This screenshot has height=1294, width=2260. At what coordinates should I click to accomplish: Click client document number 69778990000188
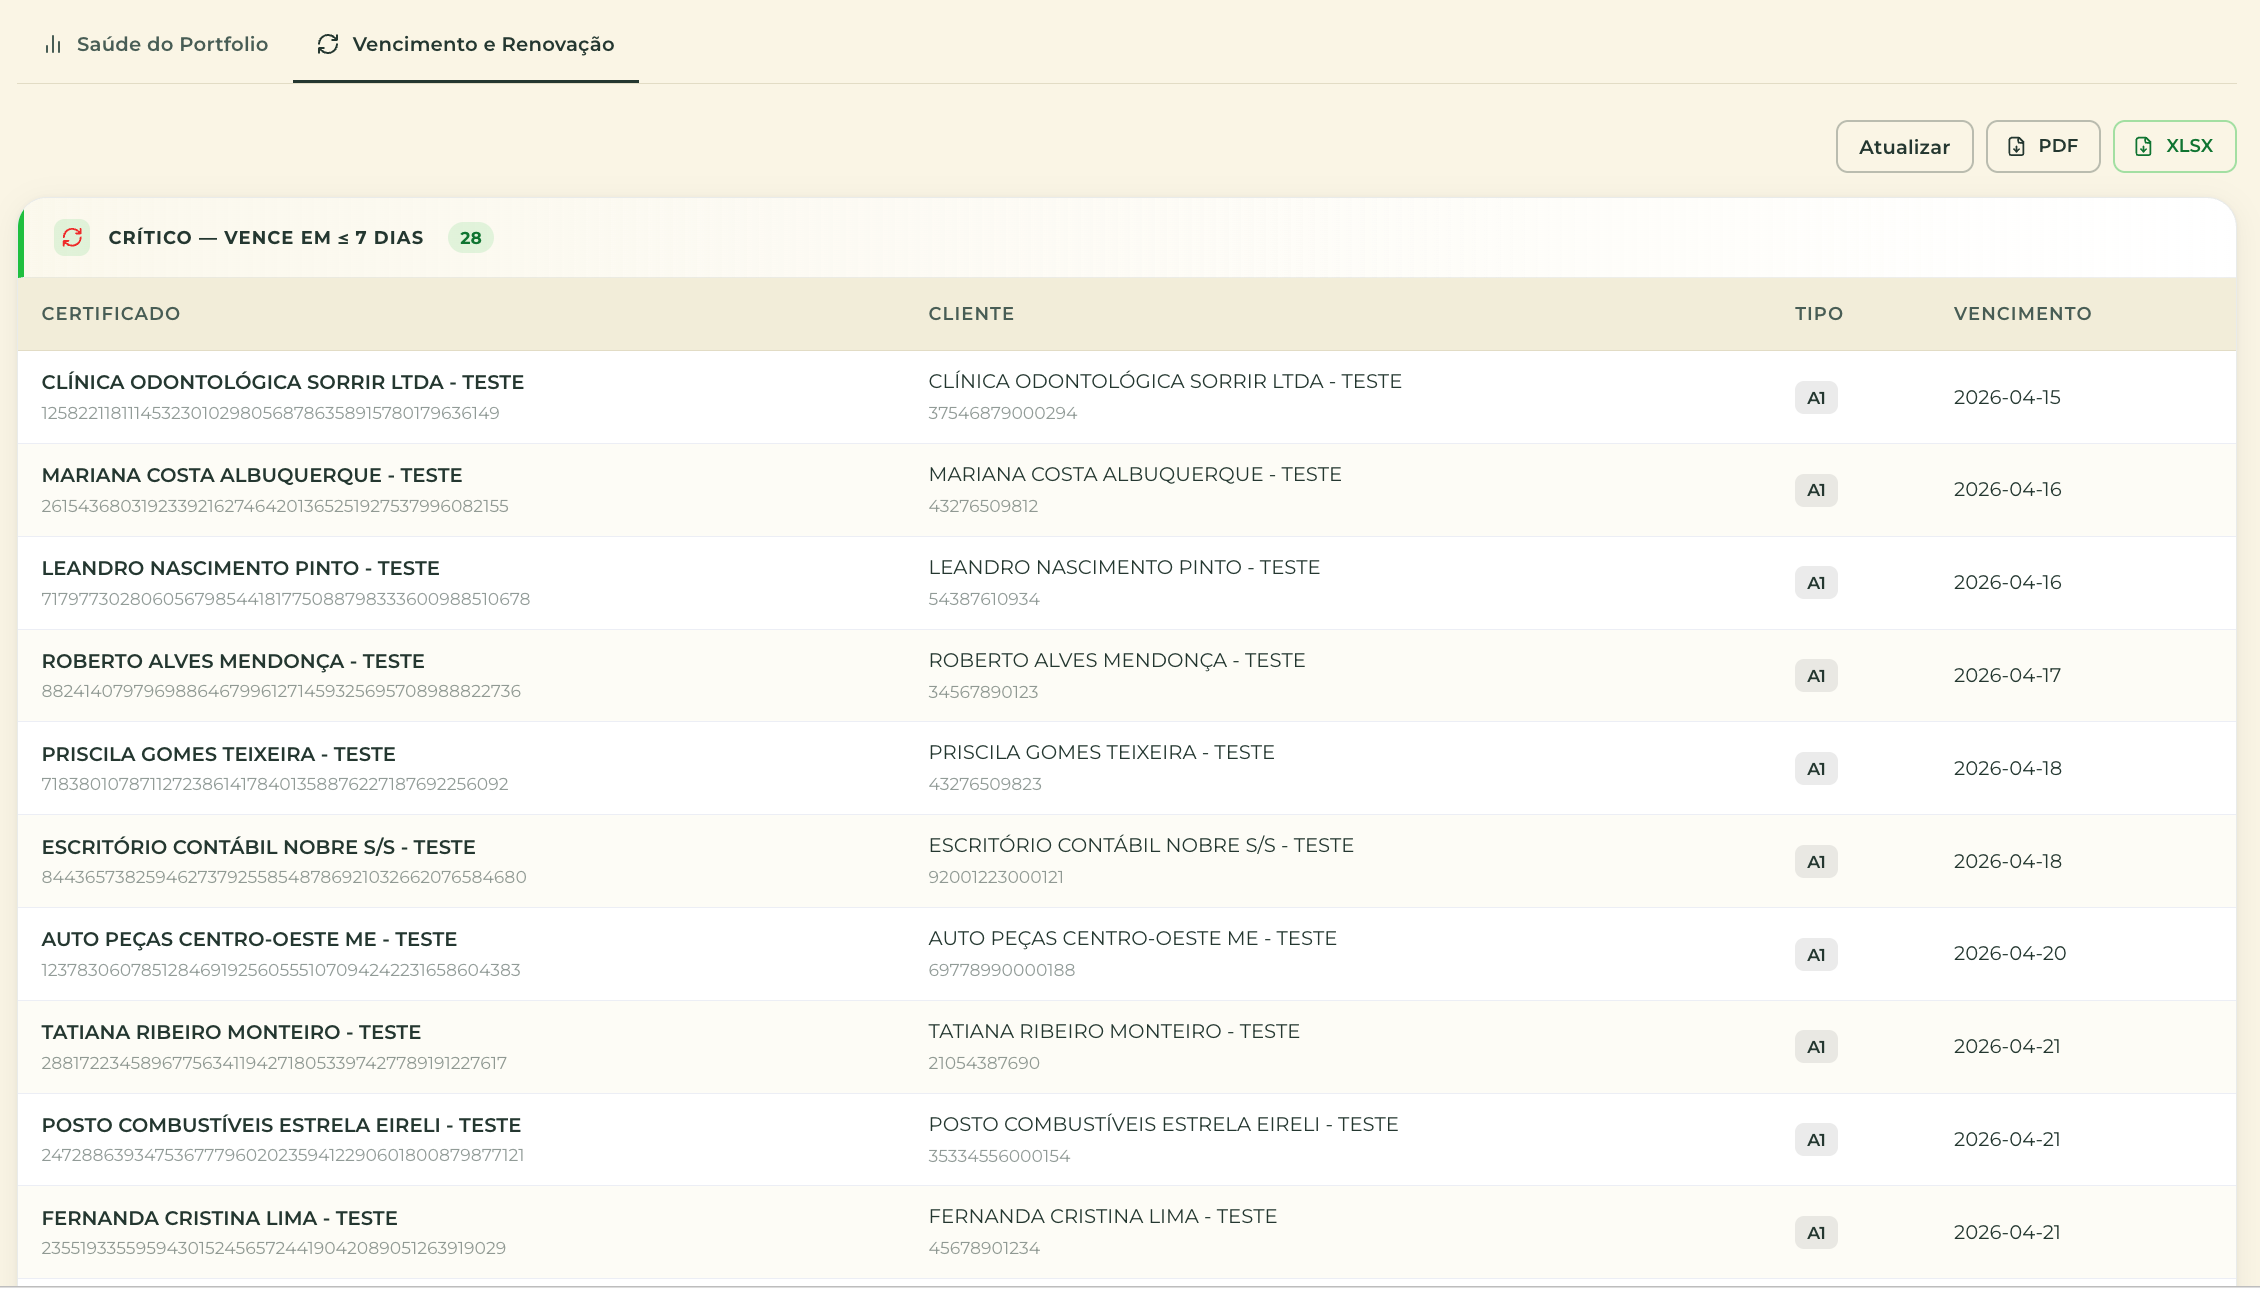[x=1001, y=970]
